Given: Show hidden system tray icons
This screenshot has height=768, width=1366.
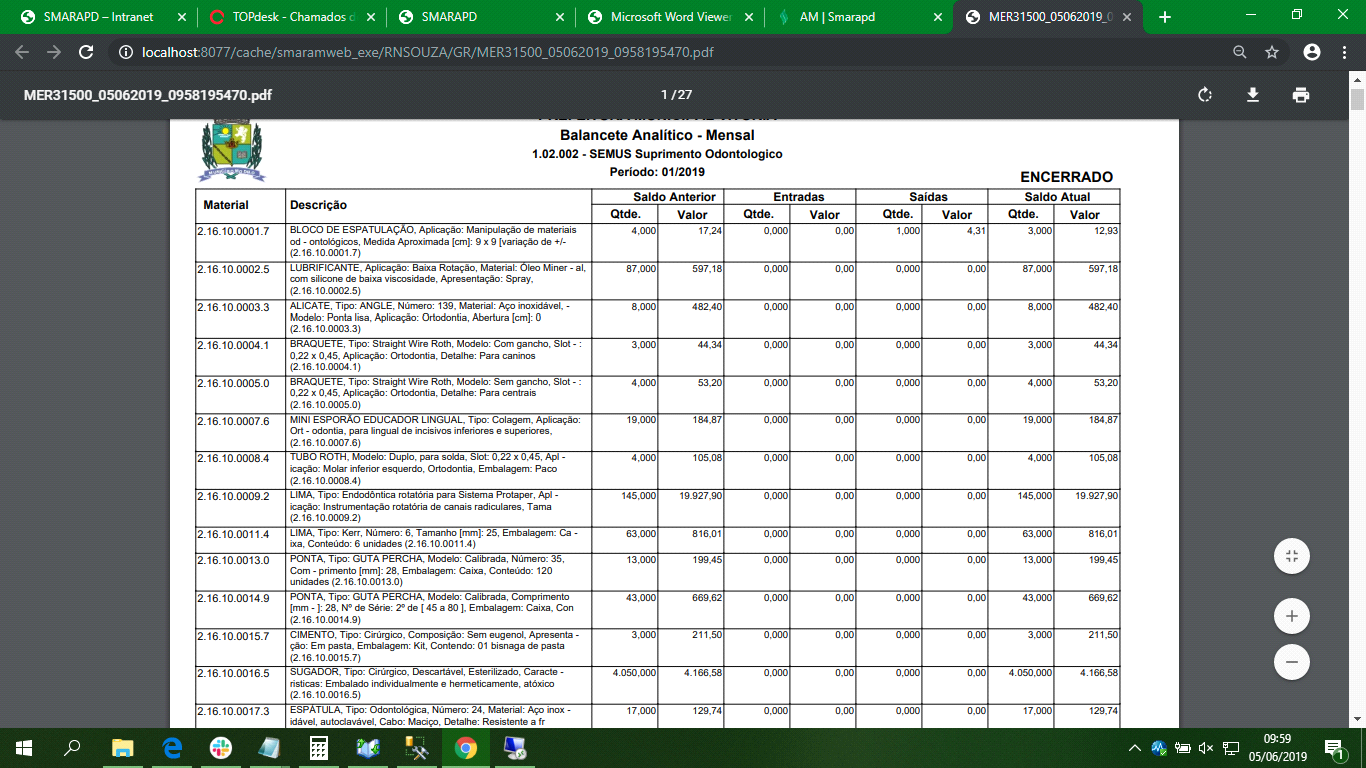Looking at the screenshot, I should pyautogui.click(x=1135, y=747).
